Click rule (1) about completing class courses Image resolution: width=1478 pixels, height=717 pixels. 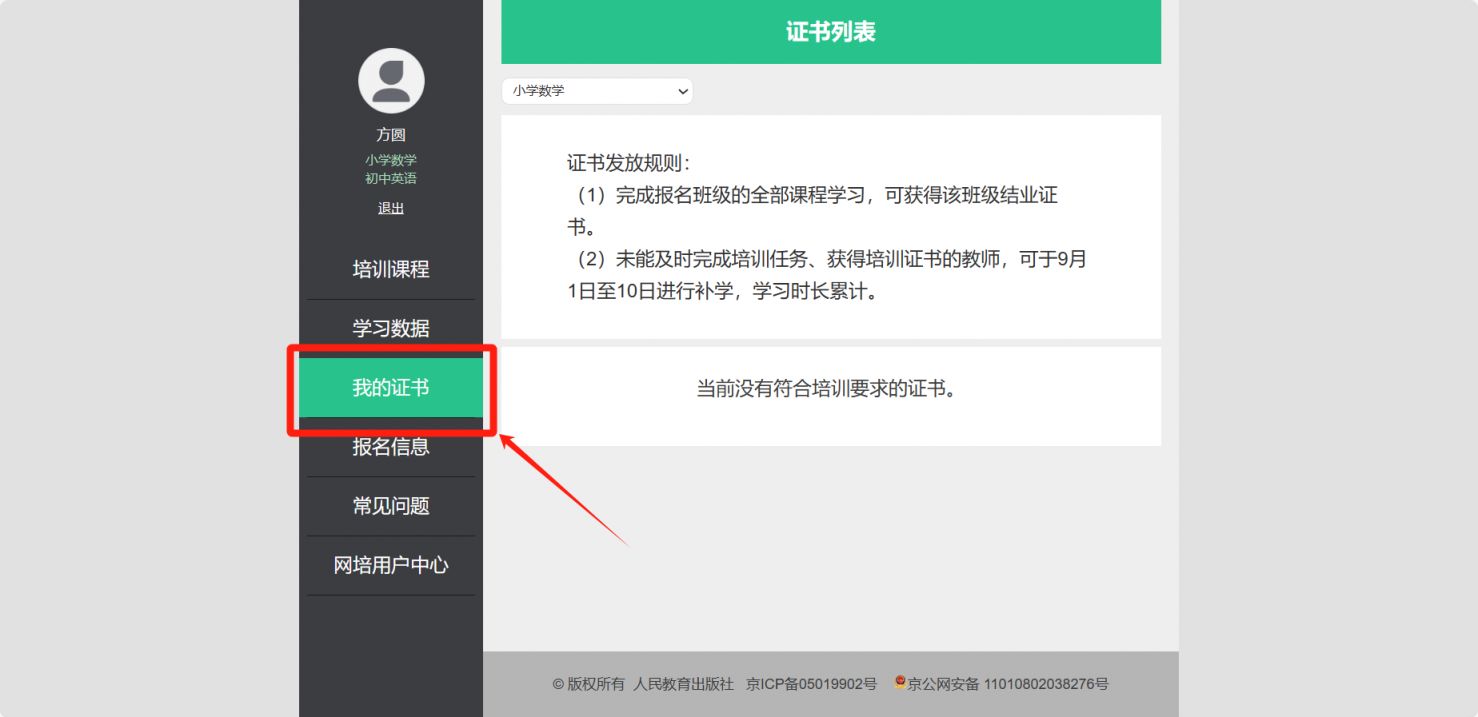[812, 212]
